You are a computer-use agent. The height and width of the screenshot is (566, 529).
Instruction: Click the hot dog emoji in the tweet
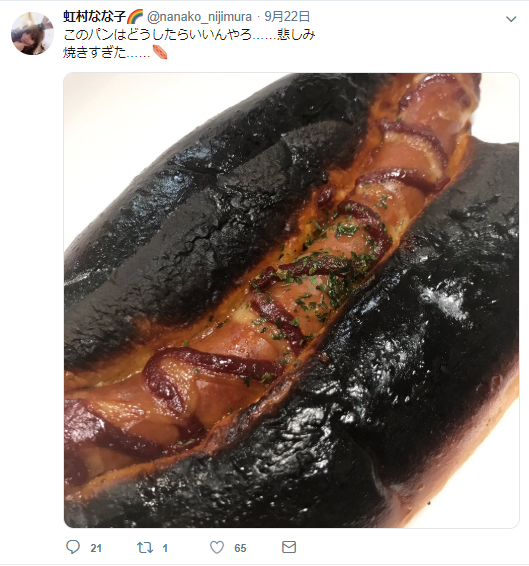click(160, 52)
